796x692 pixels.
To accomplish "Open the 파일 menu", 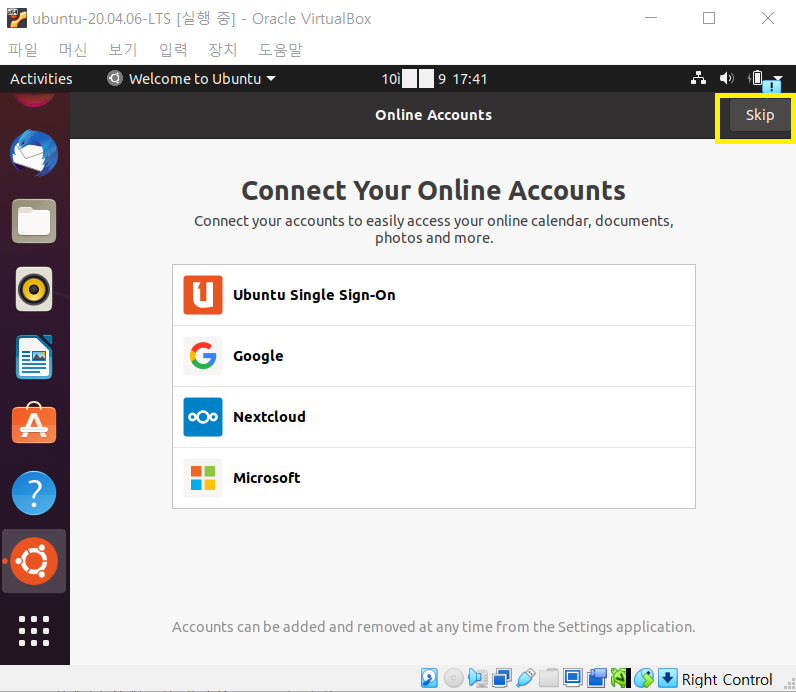I will pos(23,50).
